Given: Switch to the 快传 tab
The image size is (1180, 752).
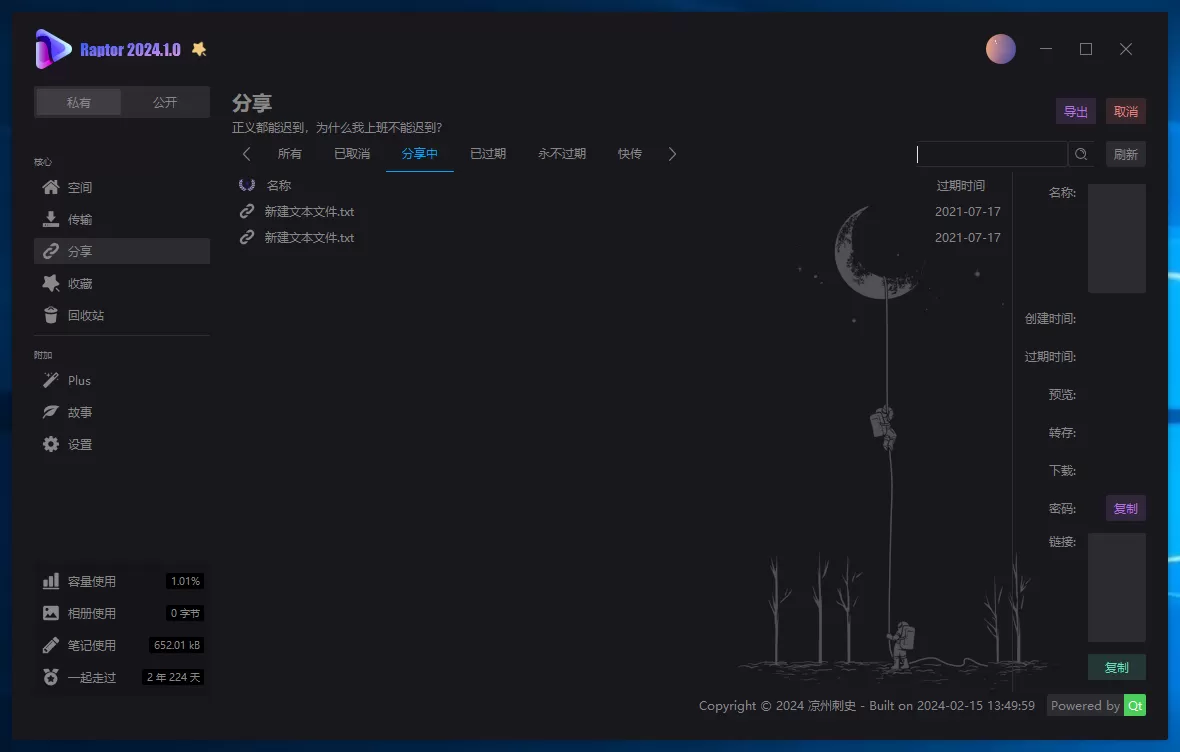Looking at the screenshot, I should [x=629, y=153].
